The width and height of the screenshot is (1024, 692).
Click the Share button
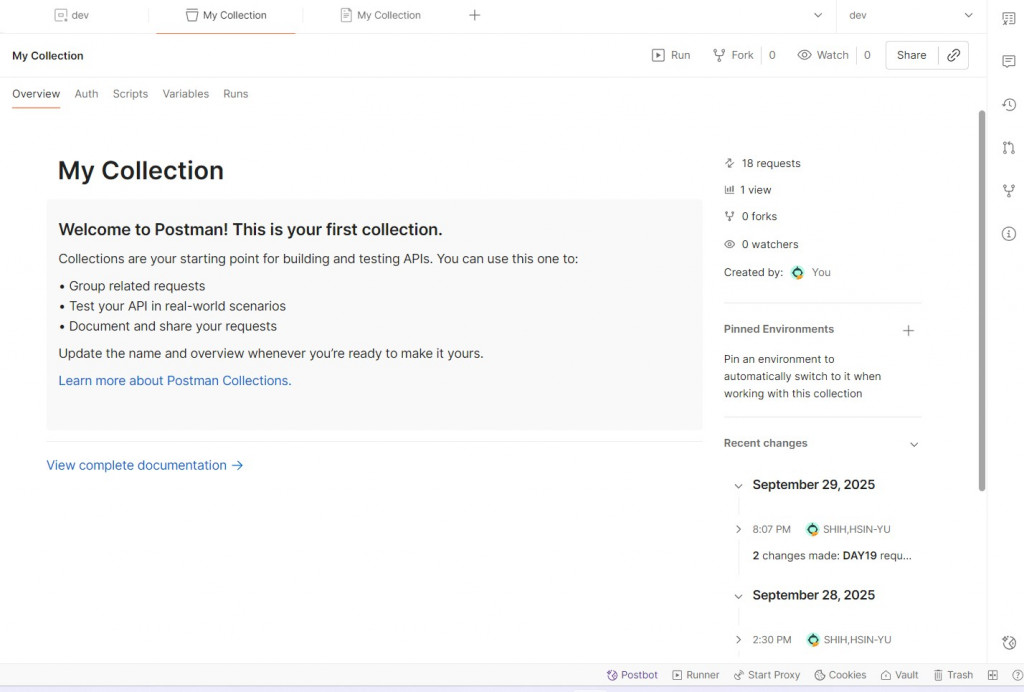[x=911, y=55]
